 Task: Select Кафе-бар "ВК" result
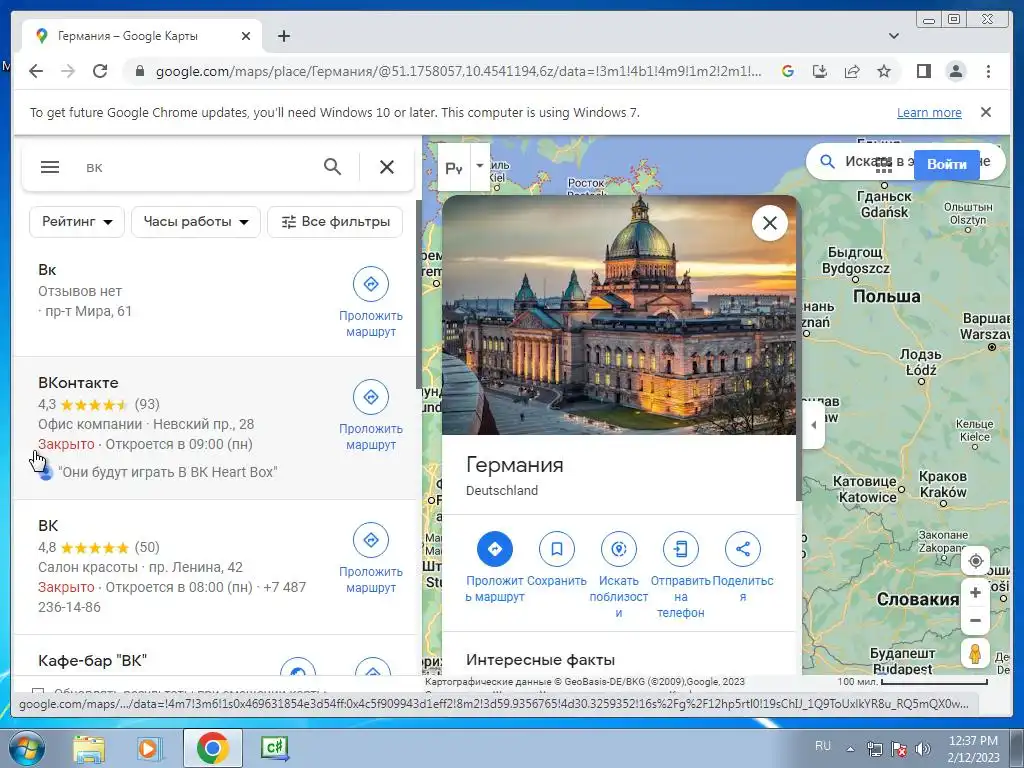[x=92, y=660]
